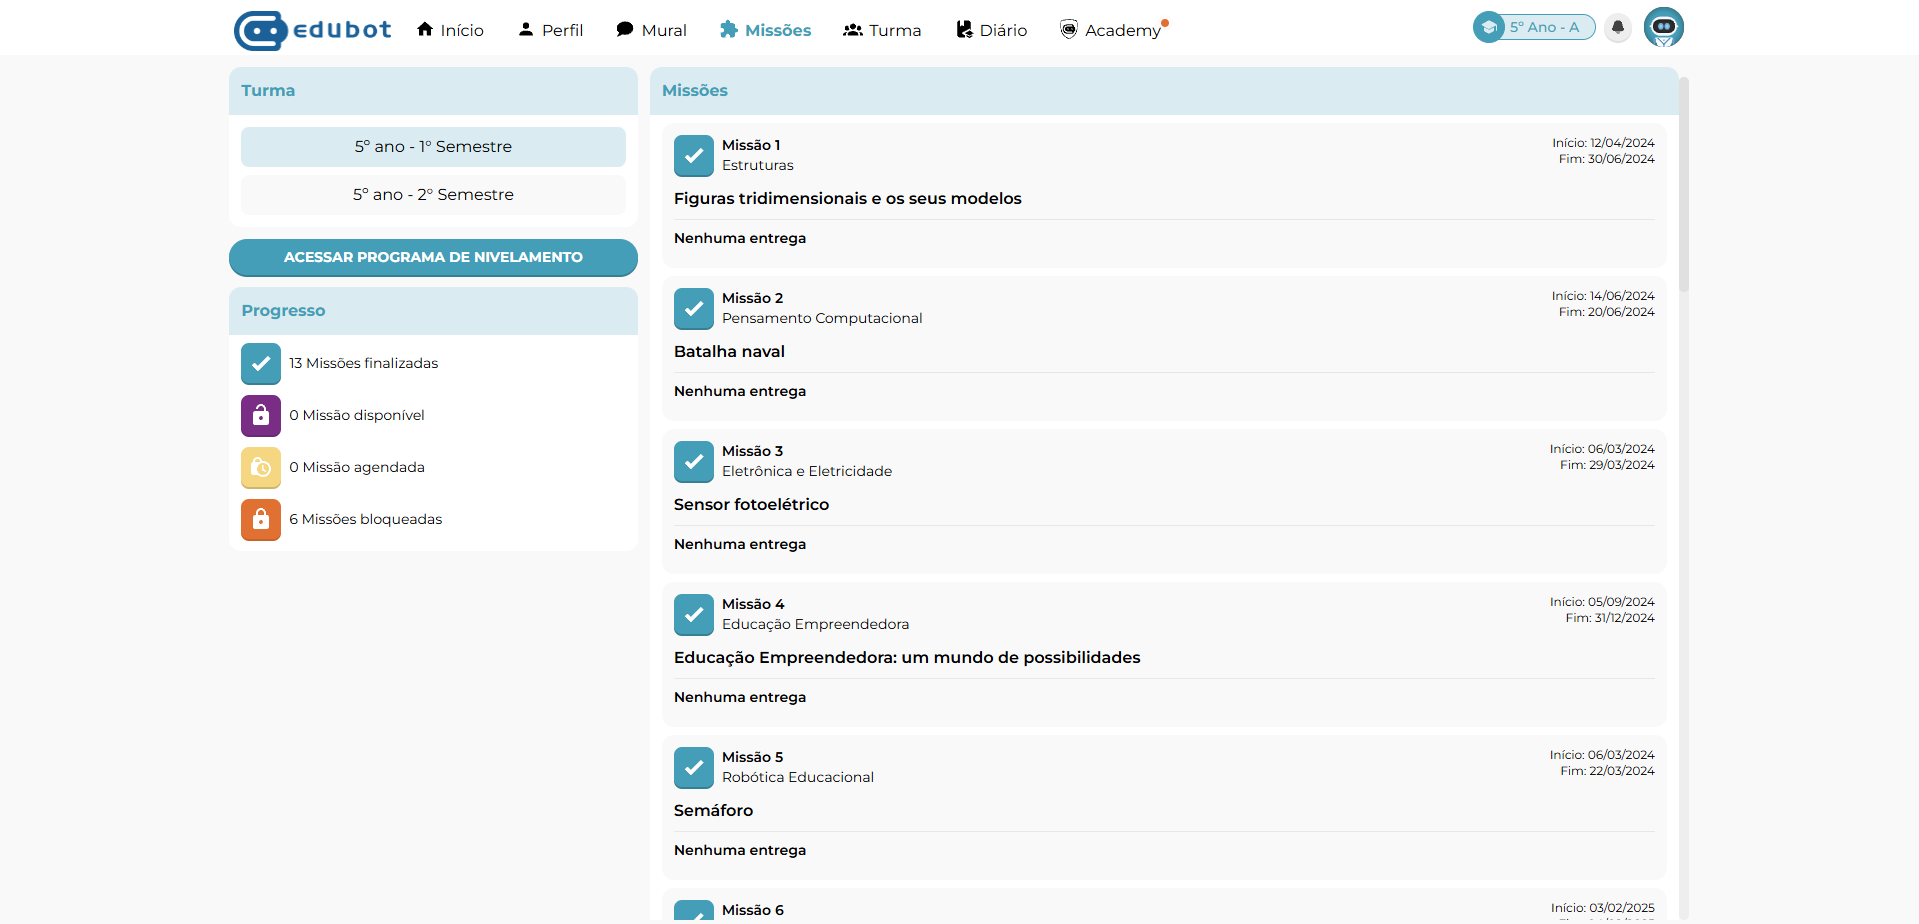Image resolution: width=1919 pixels, height=924 pixels.
Task: Go to the Mural menu
Action: pos(651,30)
